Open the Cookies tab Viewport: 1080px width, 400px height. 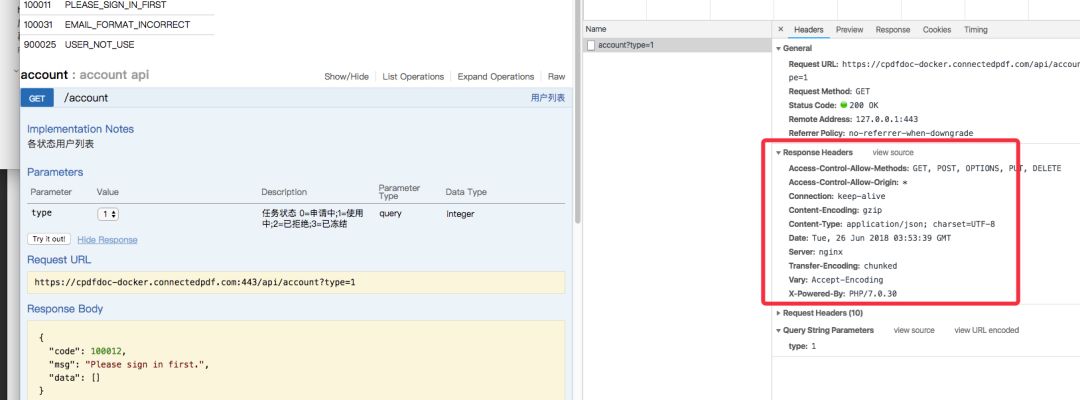click(x=937, y=30)
